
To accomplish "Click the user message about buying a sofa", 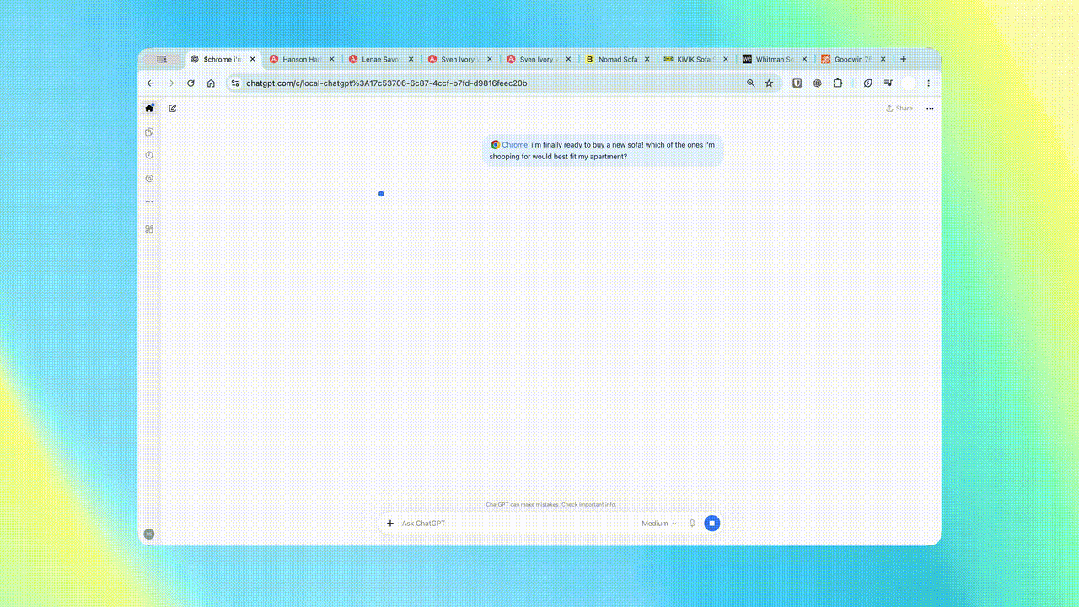I will point(602,151).
